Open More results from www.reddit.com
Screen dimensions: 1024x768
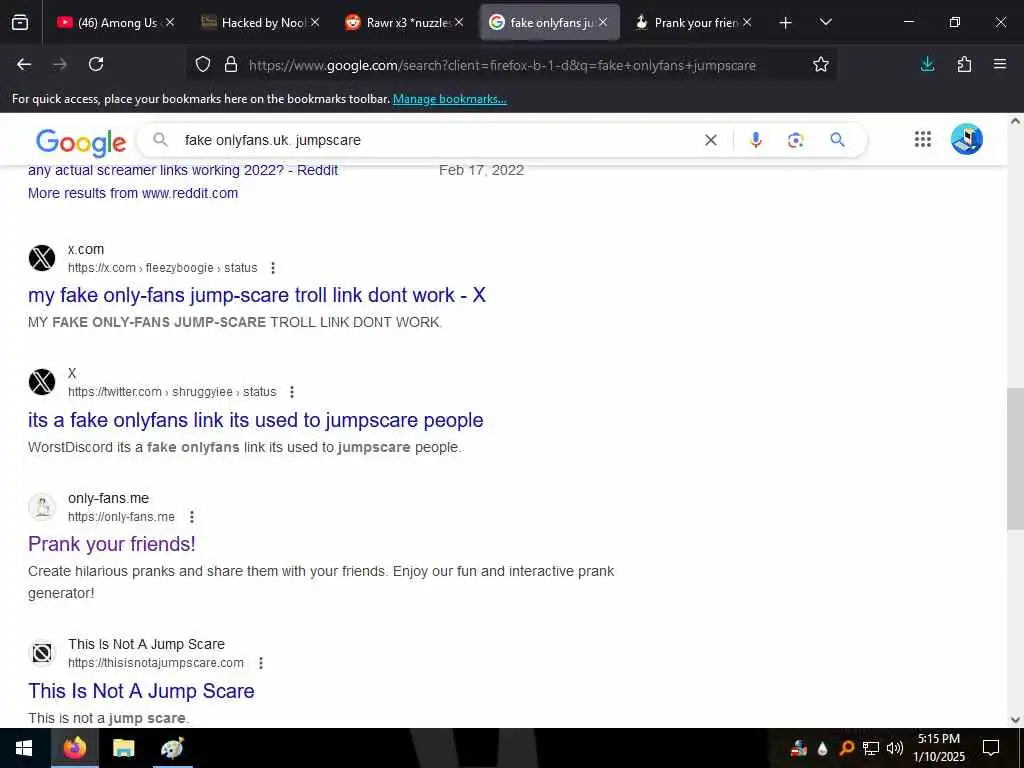(133, 193)
